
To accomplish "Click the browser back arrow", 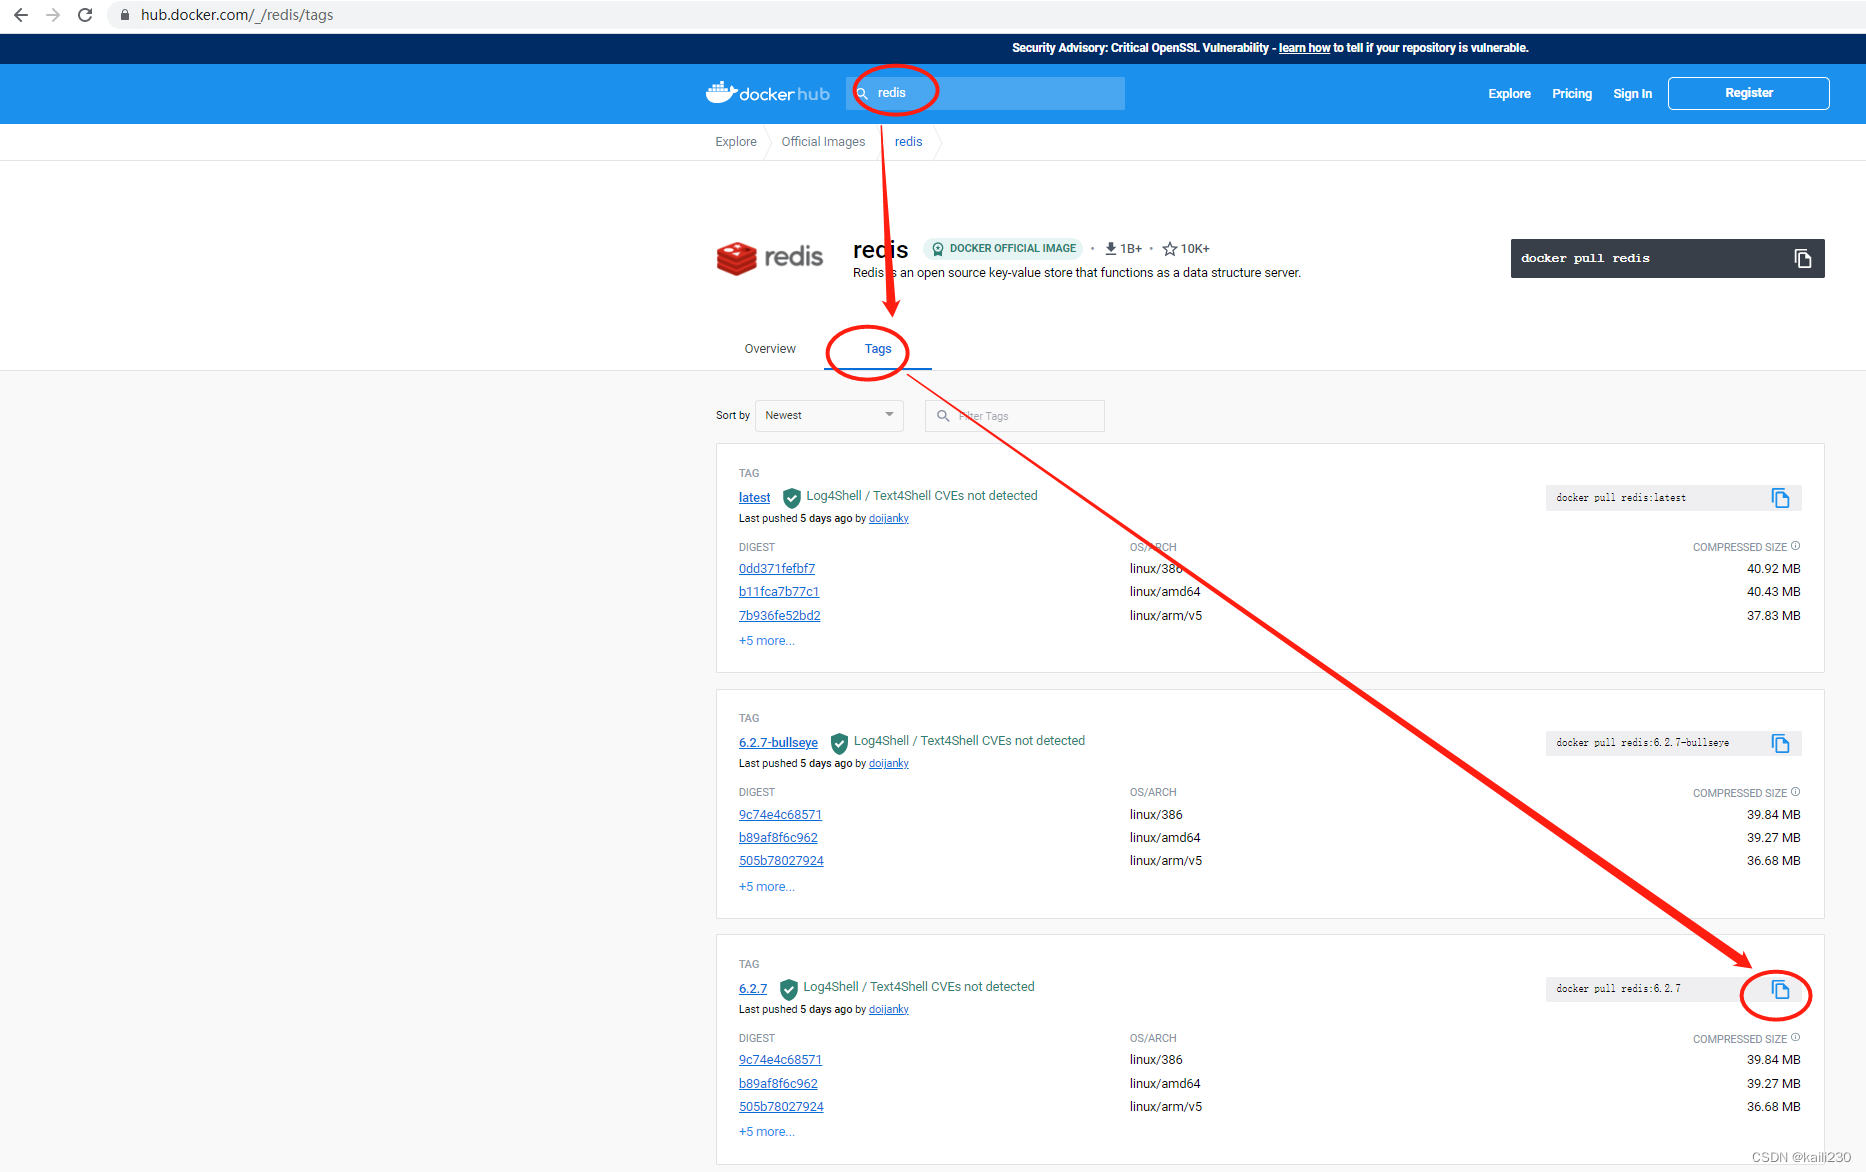I will (21, 15).
